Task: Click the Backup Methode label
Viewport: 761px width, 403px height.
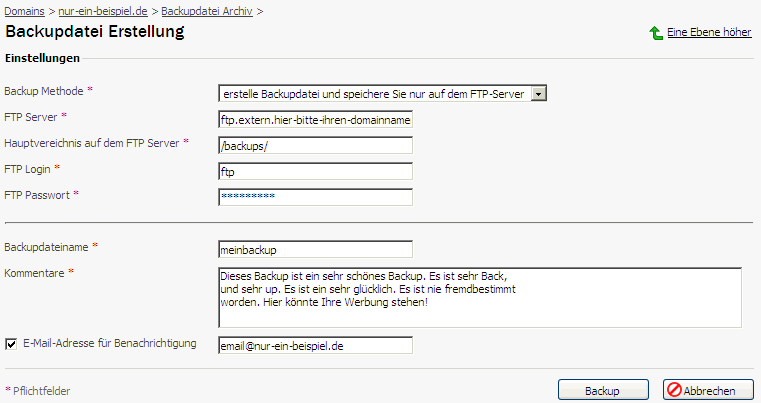Action: click(x=44, y=91)
